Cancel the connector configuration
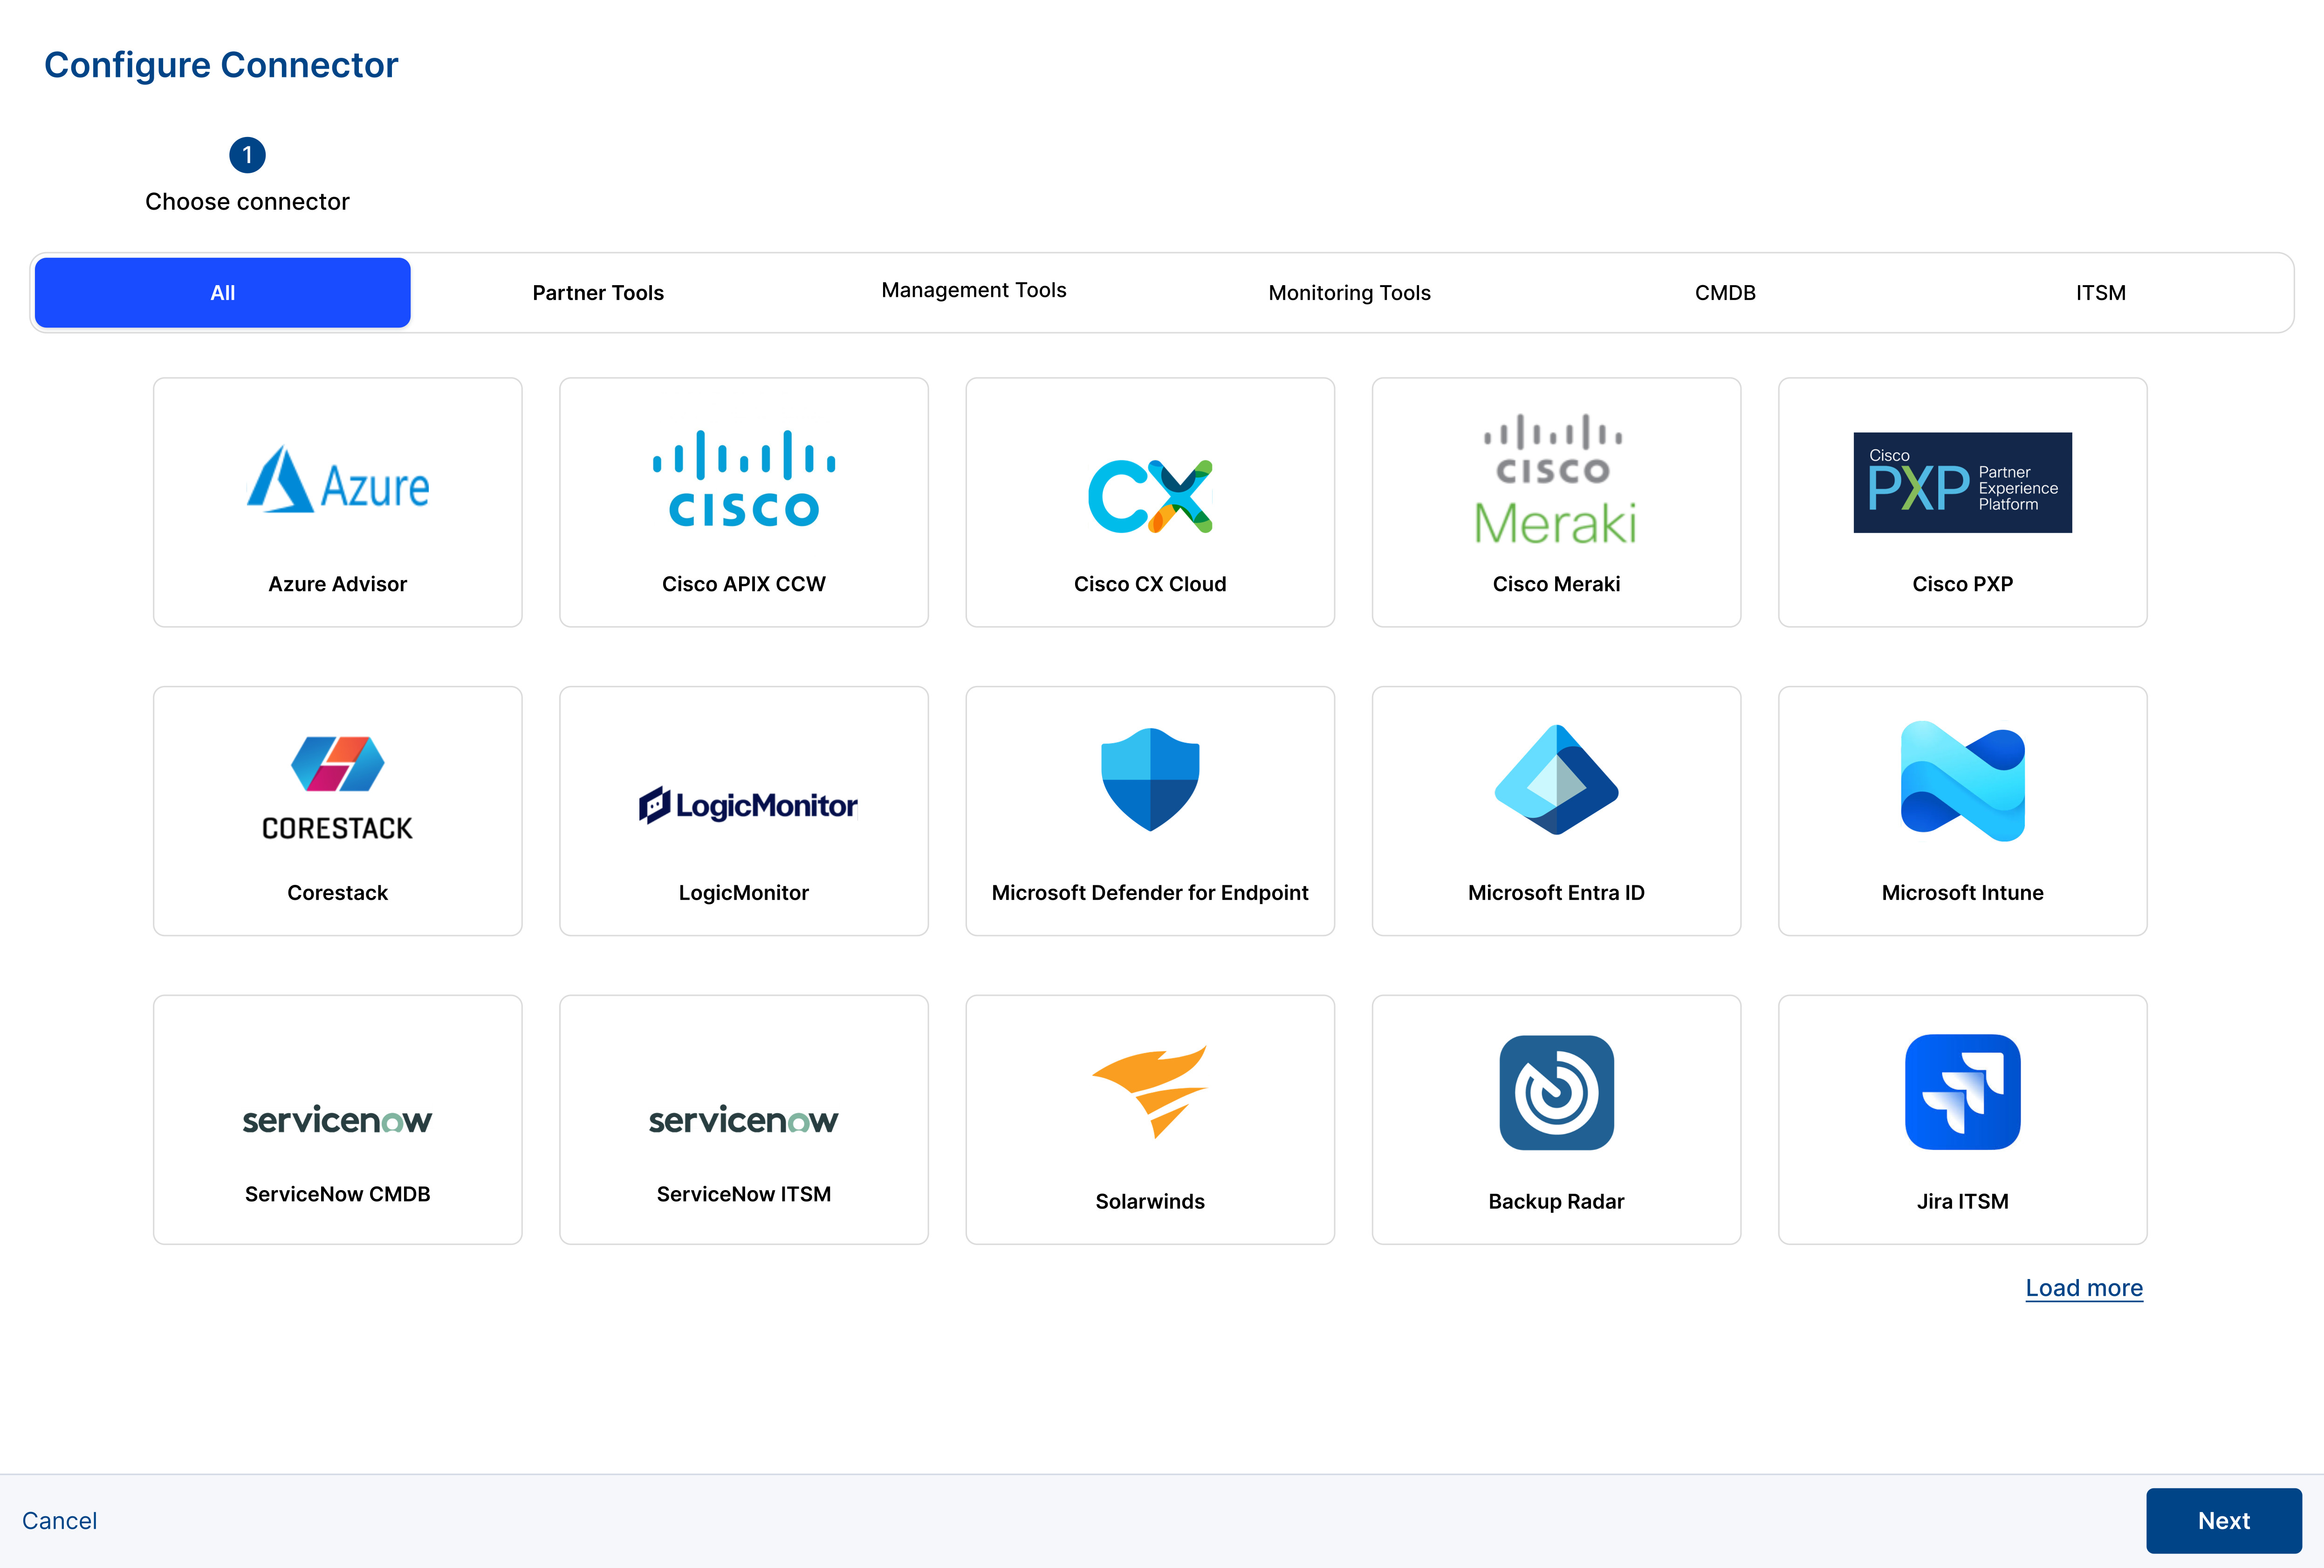Image resolution: width=2324 pixels, height=1568 pixels. click(60, 1521)
